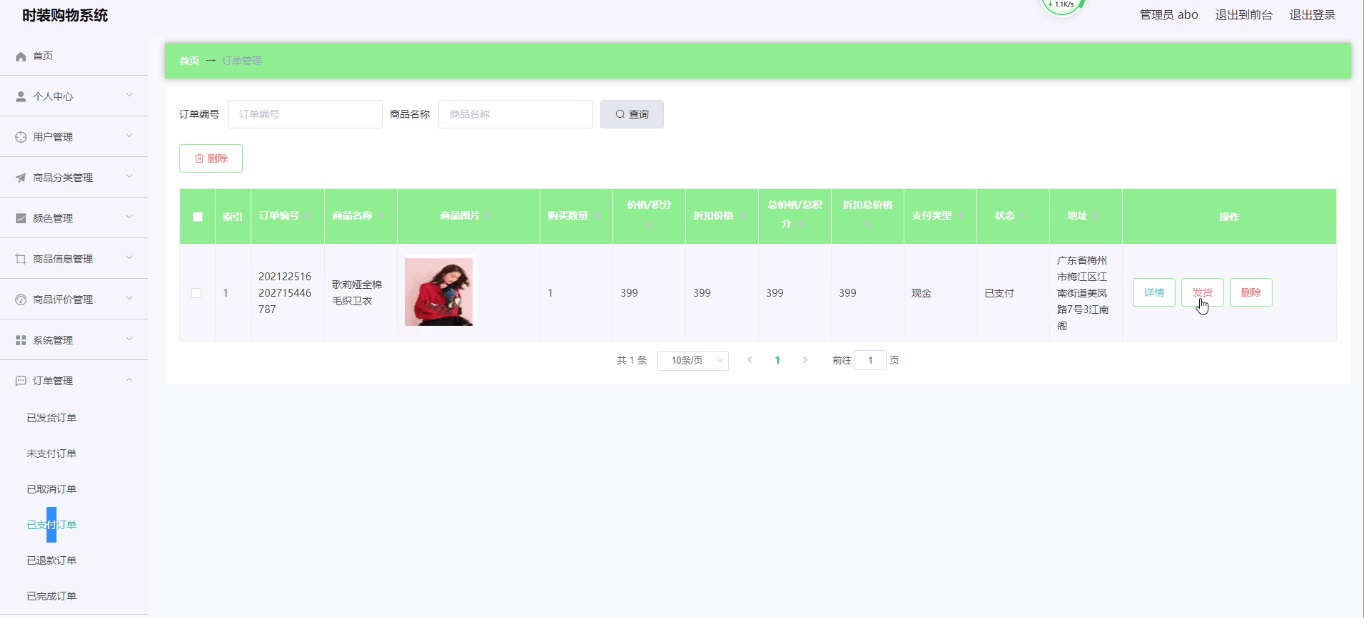
Task: Click 管理员 abo in header
Action: pyautogui.click(x=1169, y=15)
